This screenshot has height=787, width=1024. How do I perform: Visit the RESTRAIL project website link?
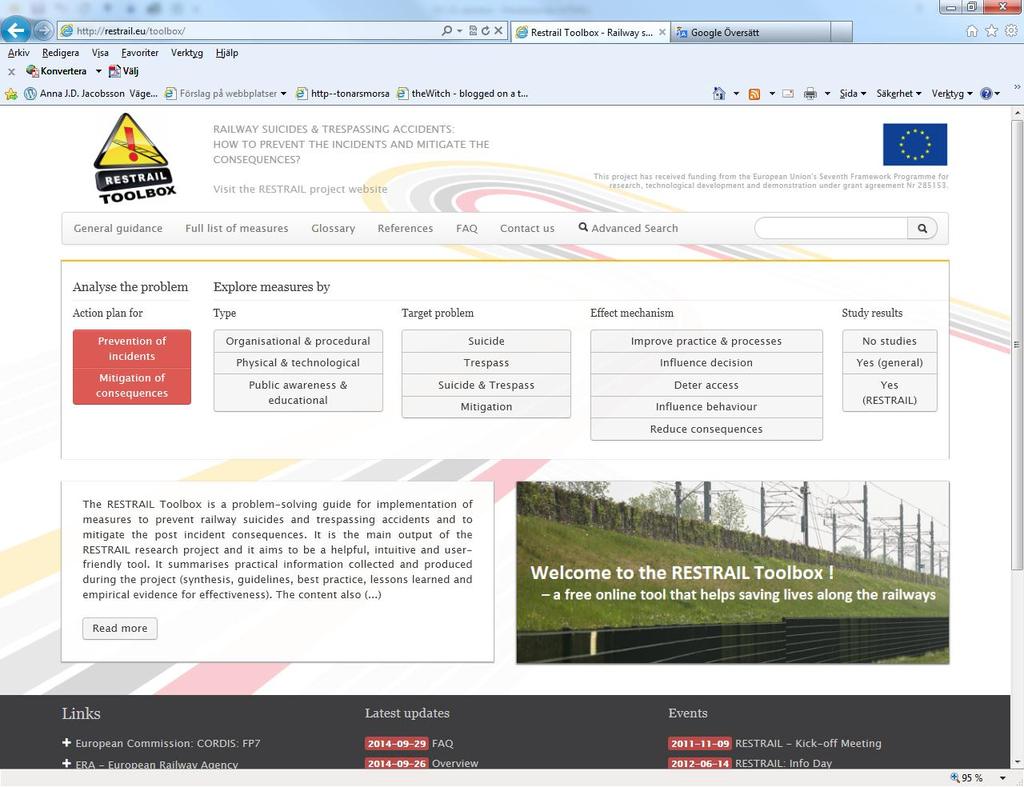tap(300, 189)
